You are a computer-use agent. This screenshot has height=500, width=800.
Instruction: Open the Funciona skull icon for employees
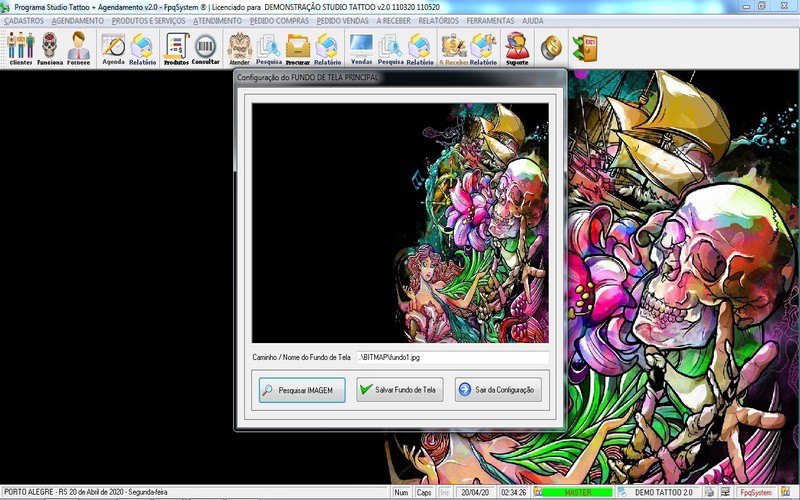tap(49, 48)
